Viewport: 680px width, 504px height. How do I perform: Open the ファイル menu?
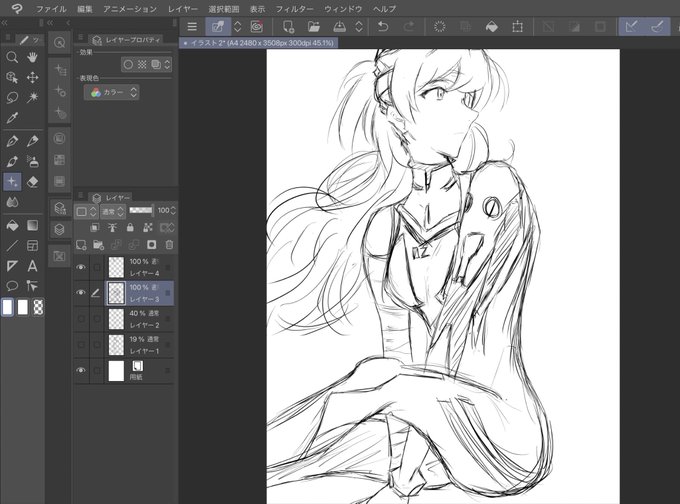click(x=51, y=9)
